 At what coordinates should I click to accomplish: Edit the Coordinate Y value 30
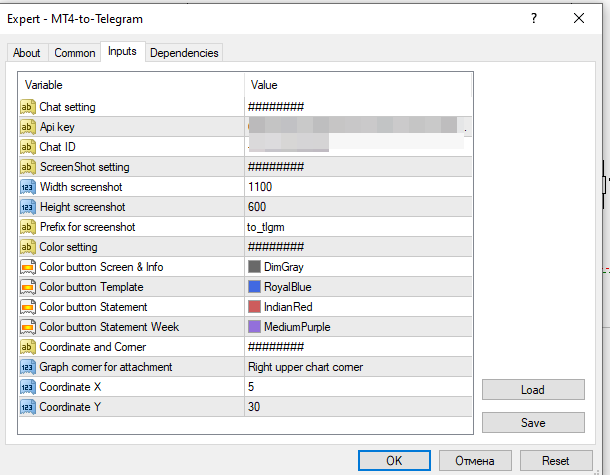point(358,407)
